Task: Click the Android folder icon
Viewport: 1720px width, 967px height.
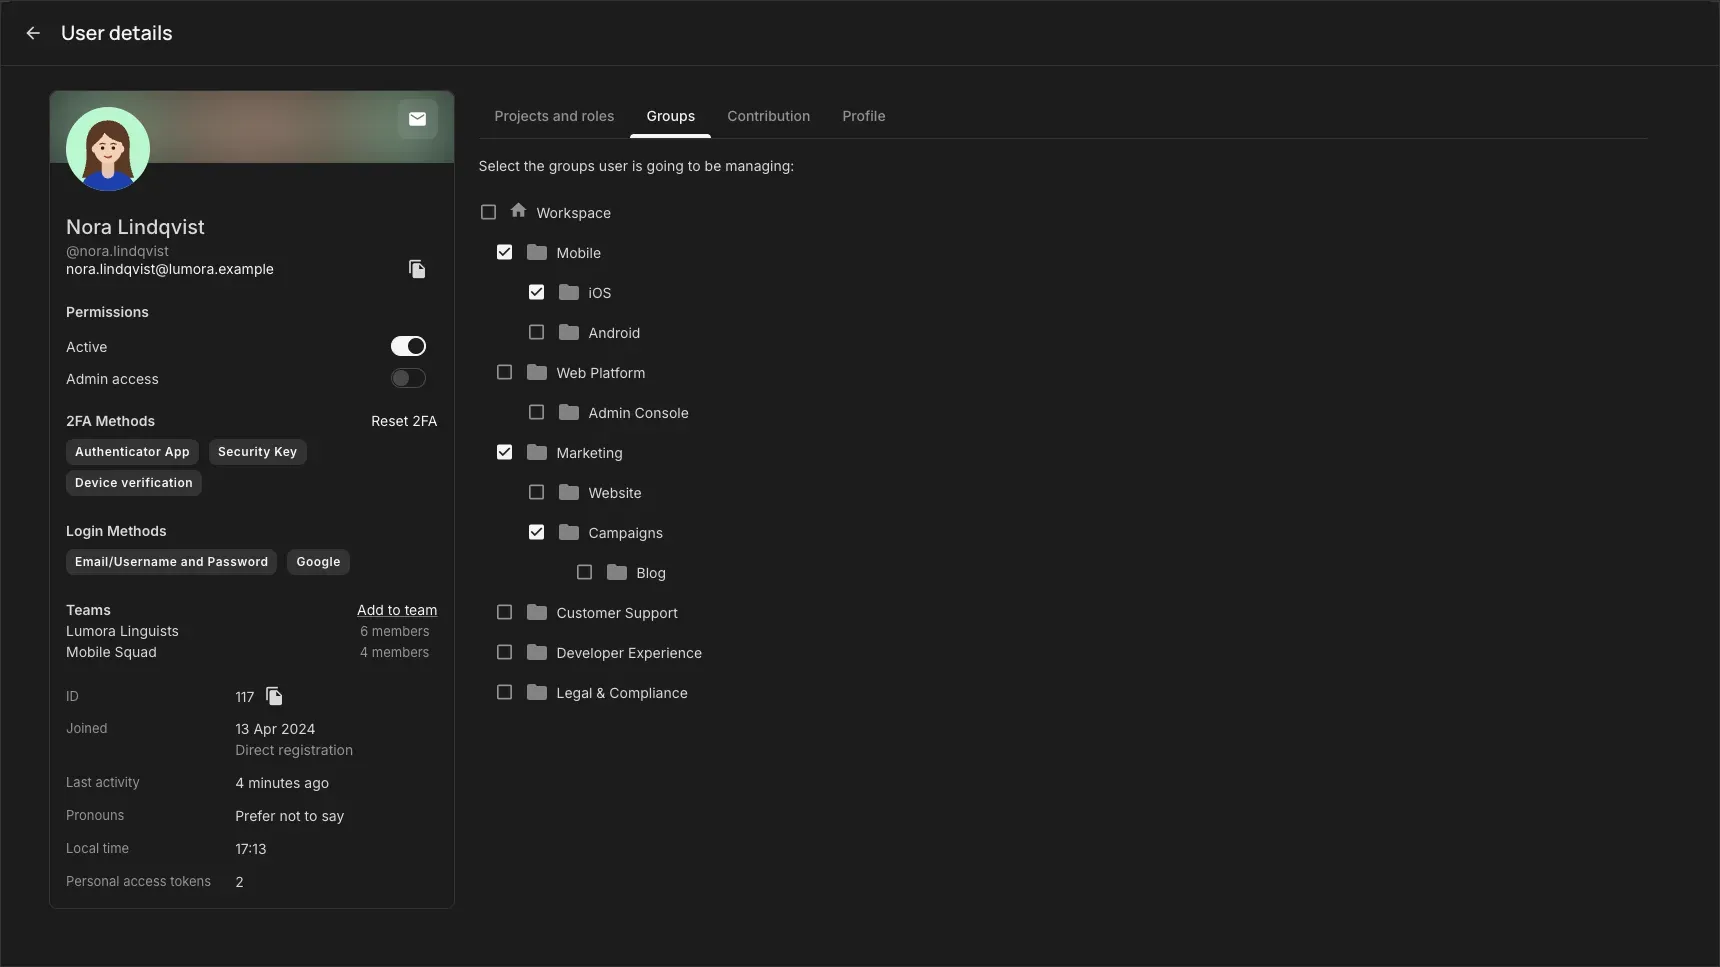Action: (569, 332)
